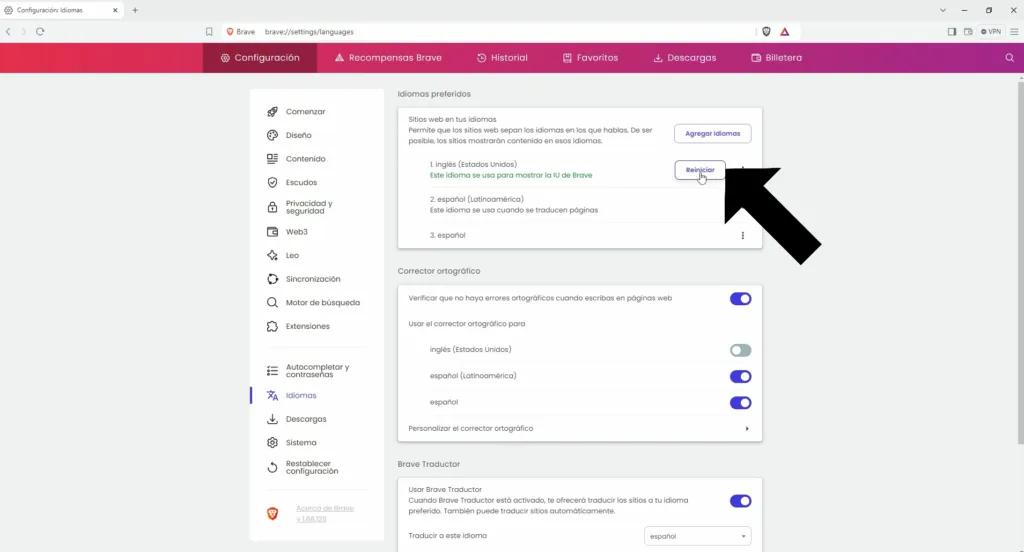Open Autocompletar y contraseñas list icon
Image resolution: width=1024 pixels, height=552 pixels.
point(272,371)
